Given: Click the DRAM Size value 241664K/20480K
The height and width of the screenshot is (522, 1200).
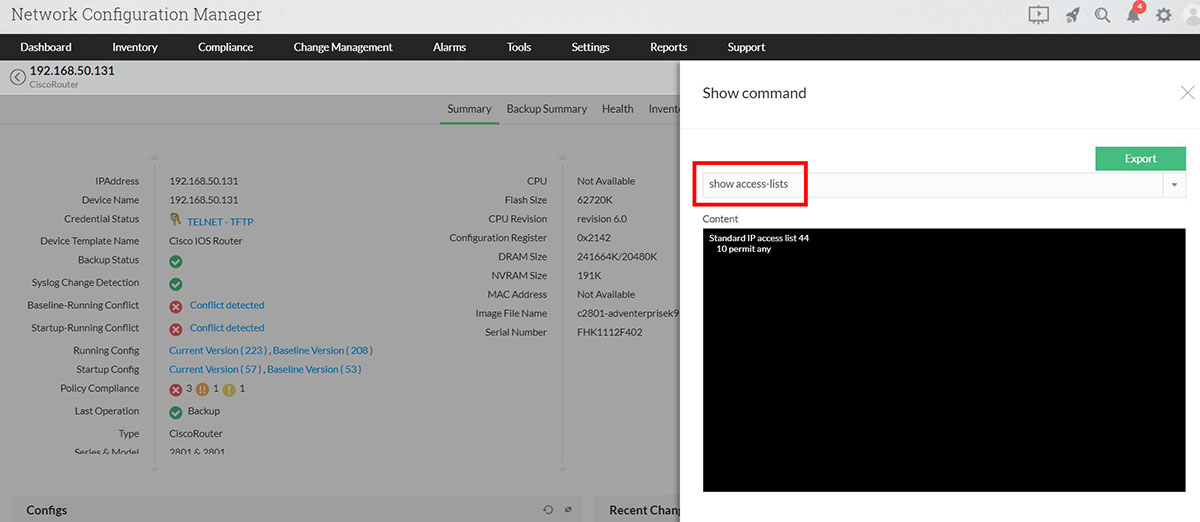Looking at the screenshot, I should click(617, 257).
